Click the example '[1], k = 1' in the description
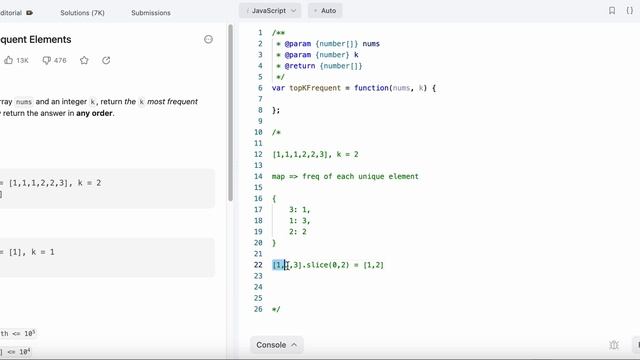Screen dimensions: 640x360 pyautogui.click(x=31, y=252)
